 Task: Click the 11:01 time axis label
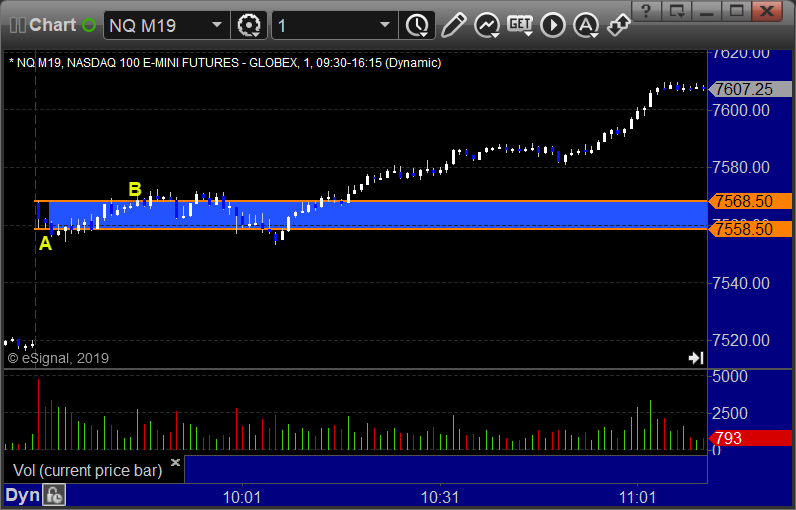pyautogui.click(x=637, y=497)
